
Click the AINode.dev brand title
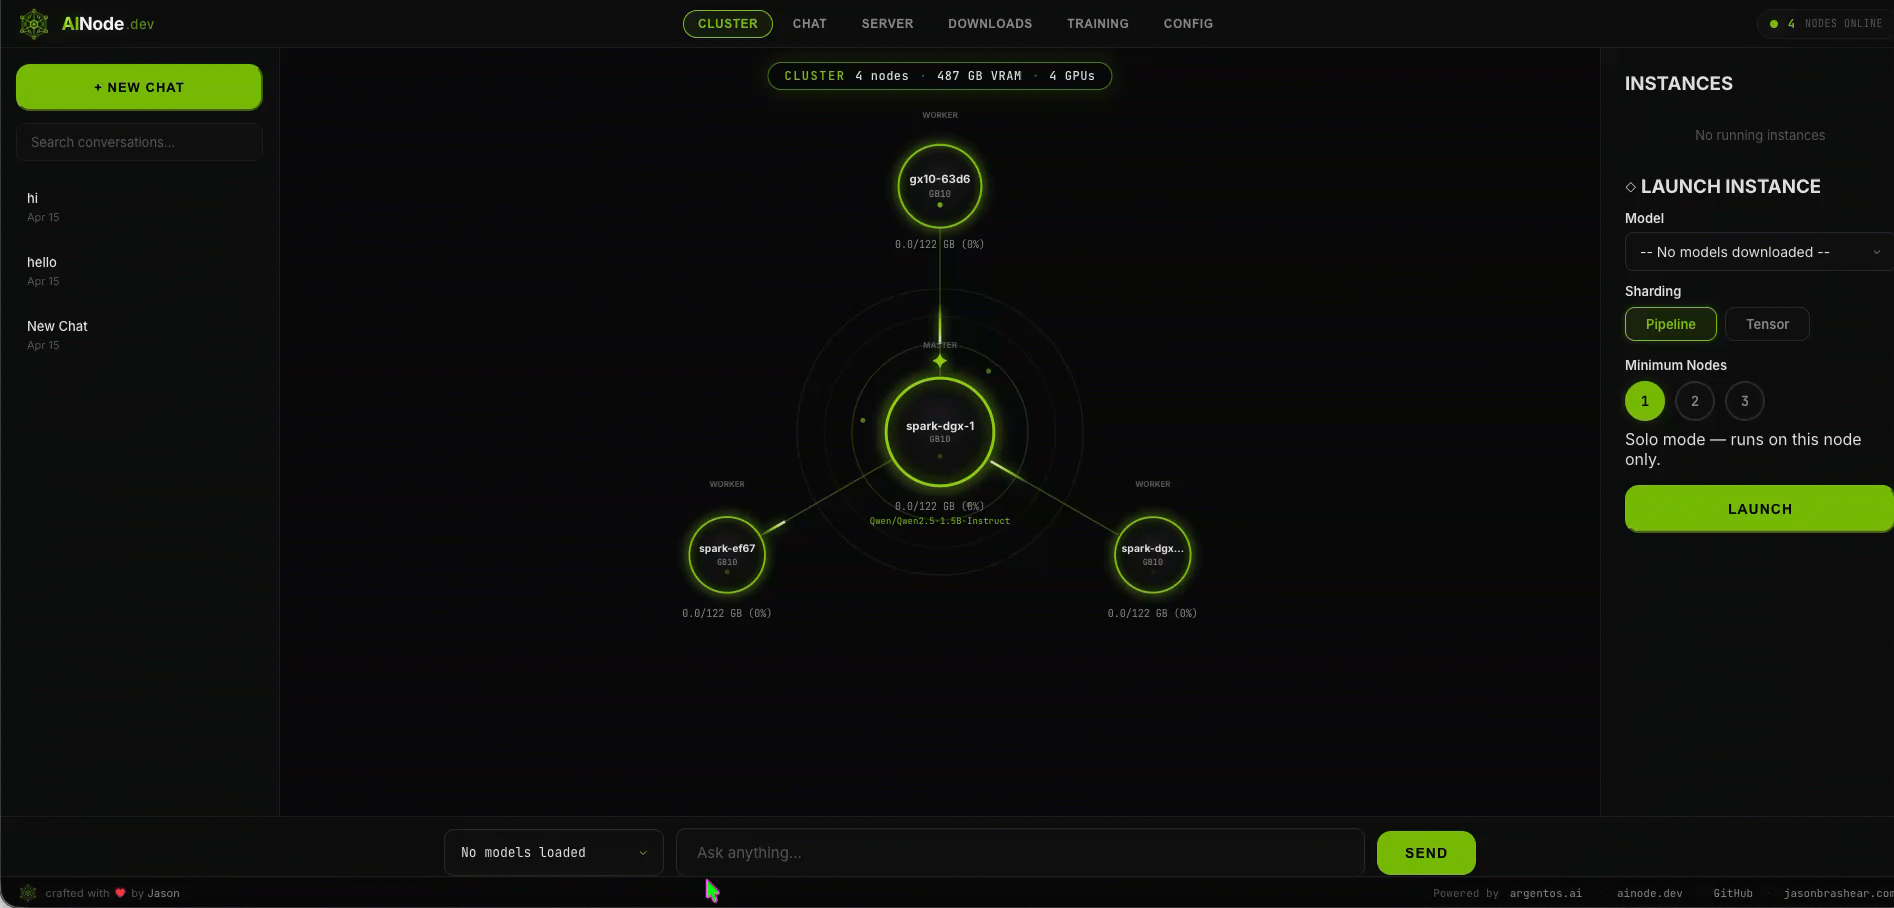(x=108, y=24)
